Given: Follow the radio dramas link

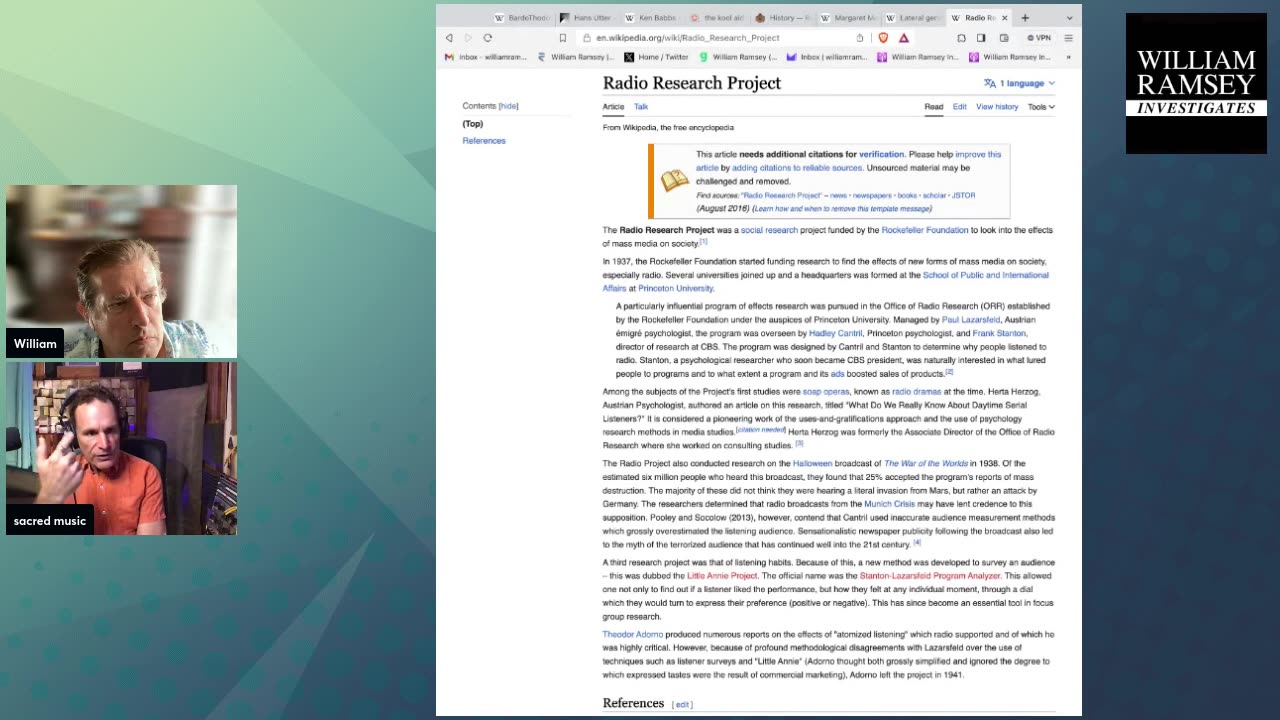Looking at the screenshot, I should click(x=916, y=392).
